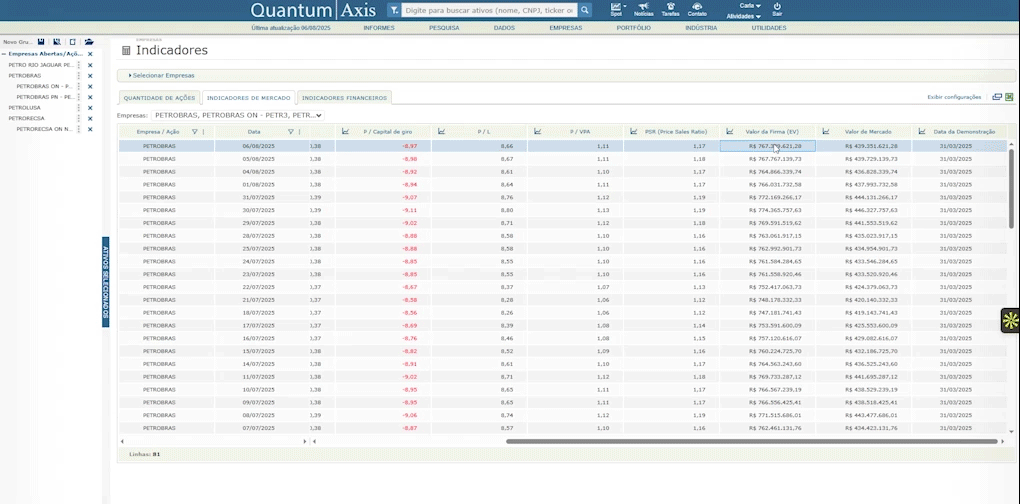The height and width of the screenshot is (504, 1020).
Task: Click the new group page icon
Action: [x=72, y=42]
